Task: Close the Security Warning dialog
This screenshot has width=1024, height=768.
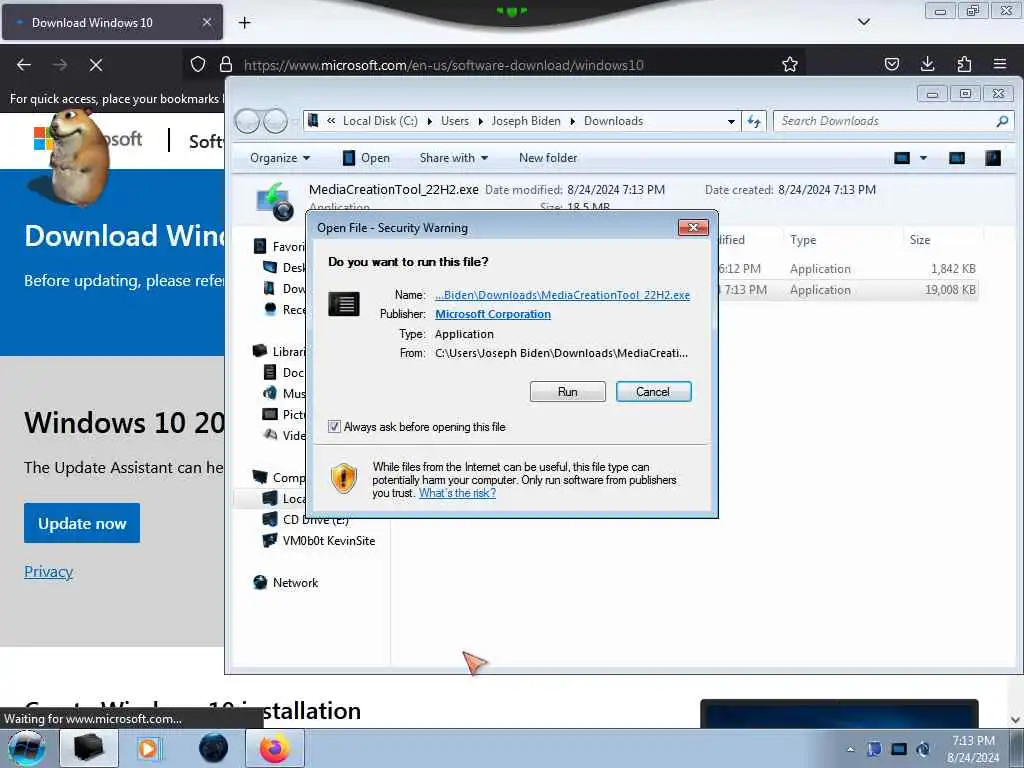Action: 693,227
